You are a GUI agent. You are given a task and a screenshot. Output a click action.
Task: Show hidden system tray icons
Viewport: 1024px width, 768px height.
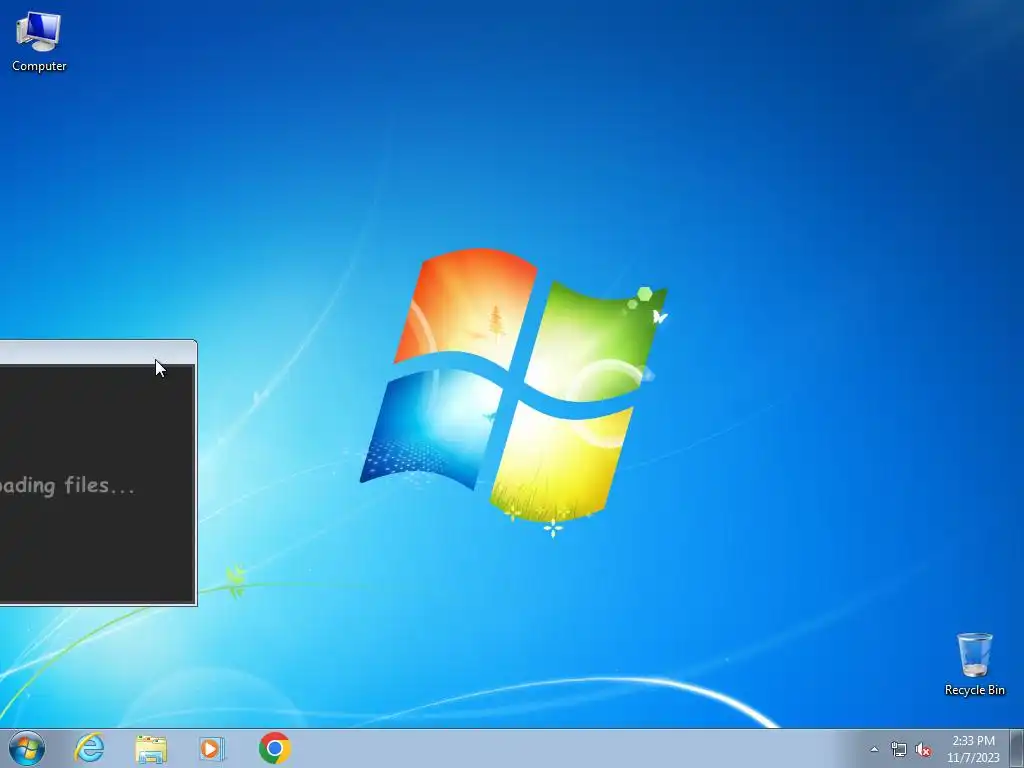pos(874,750)
